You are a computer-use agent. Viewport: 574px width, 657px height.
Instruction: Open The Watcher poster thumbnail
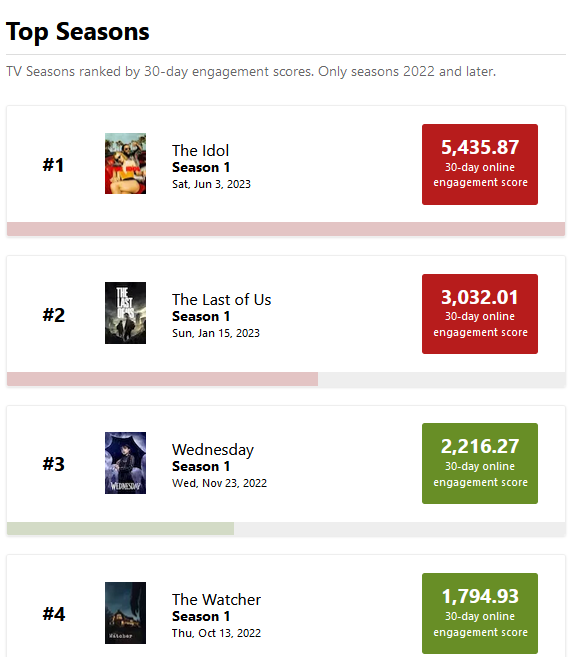click(x=125, y=613)
